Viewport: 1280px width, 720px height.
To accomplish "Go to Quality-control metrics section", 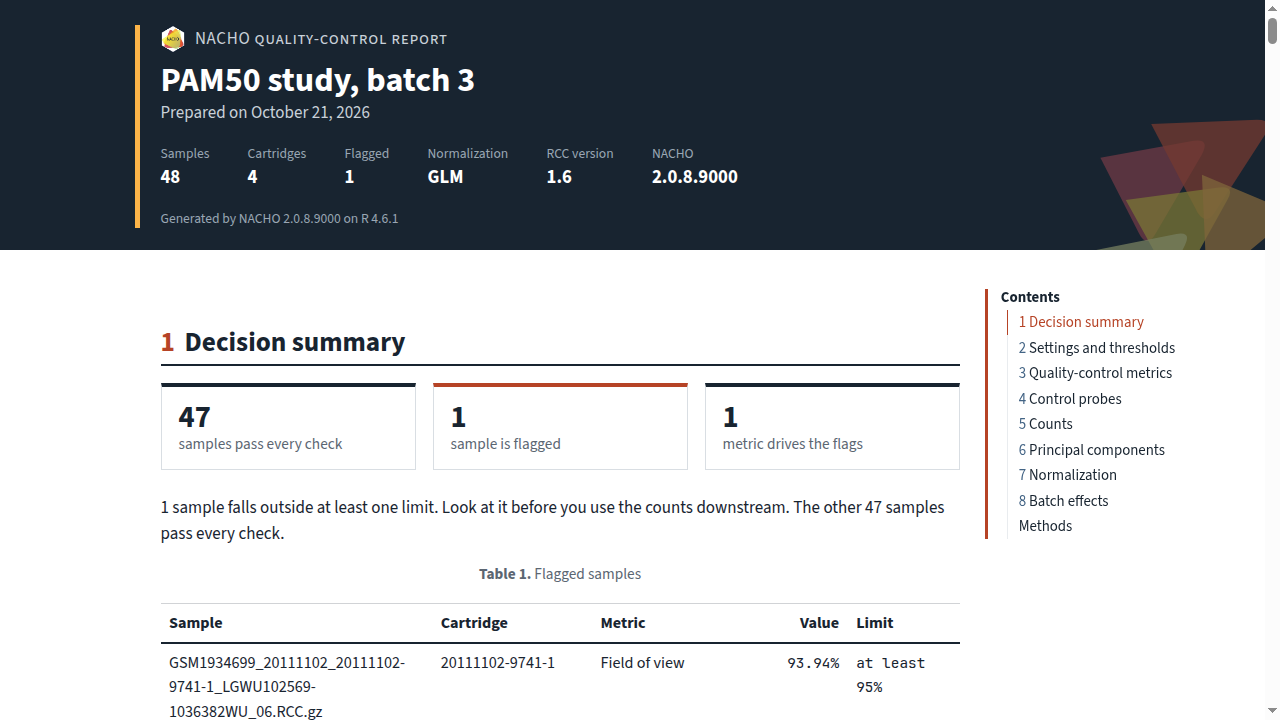I will click(1095, 373).
